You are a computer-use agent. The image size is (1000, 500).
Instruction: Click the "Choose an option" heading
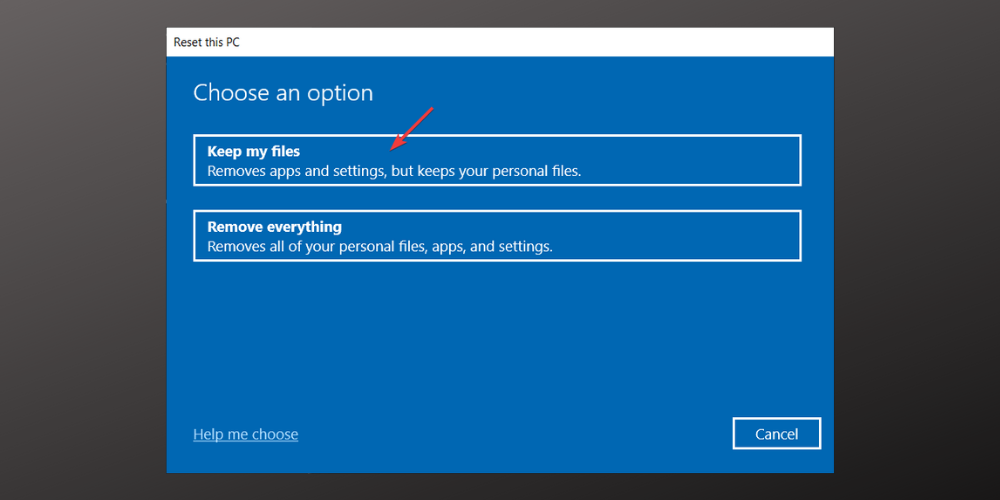coord(283,93)
